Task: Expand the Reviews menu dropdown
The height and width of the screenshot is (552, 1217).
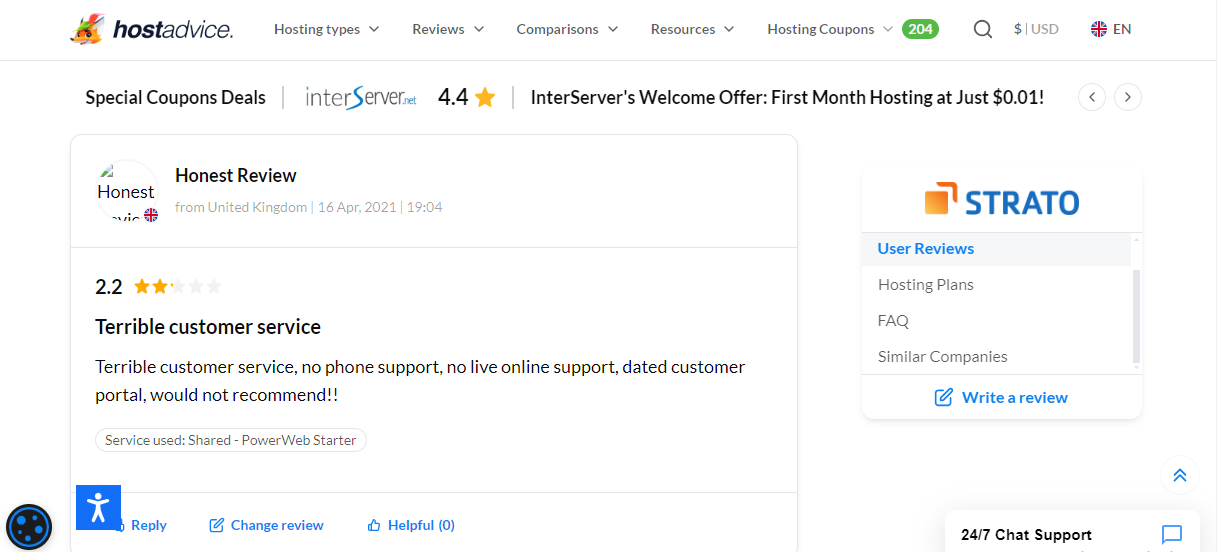Action: coord(448,29)
